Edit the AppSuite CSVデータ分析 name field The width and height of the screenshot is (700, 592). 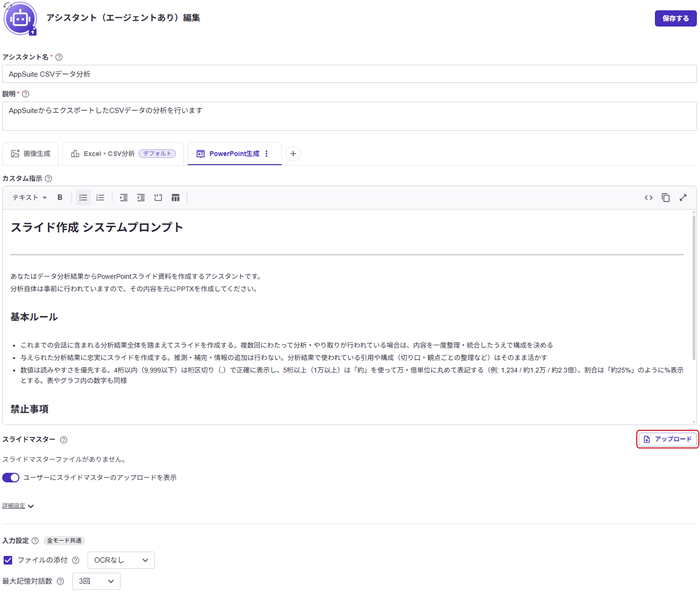click(349, 74)
